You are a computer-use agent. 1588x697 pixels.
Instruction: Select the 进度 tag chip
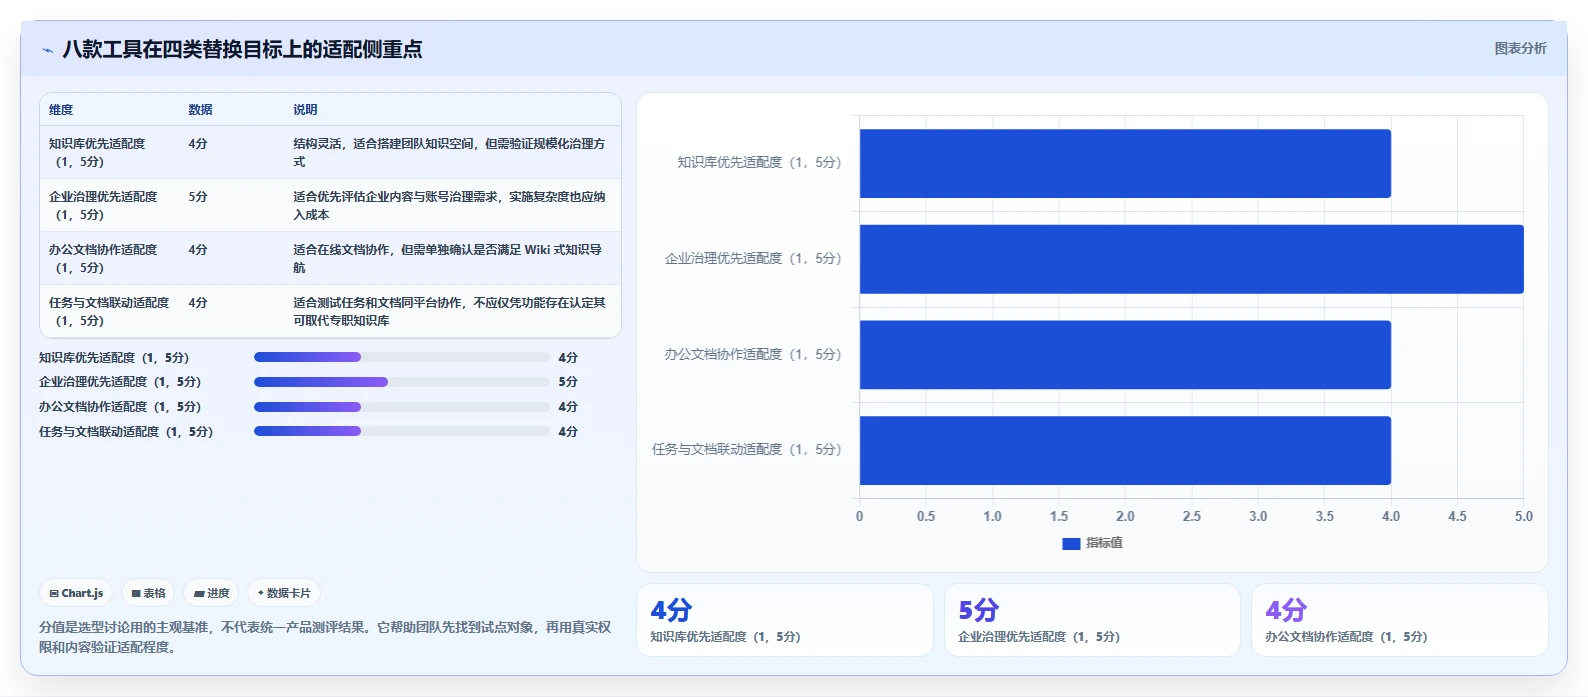click(x=211, y=593)
